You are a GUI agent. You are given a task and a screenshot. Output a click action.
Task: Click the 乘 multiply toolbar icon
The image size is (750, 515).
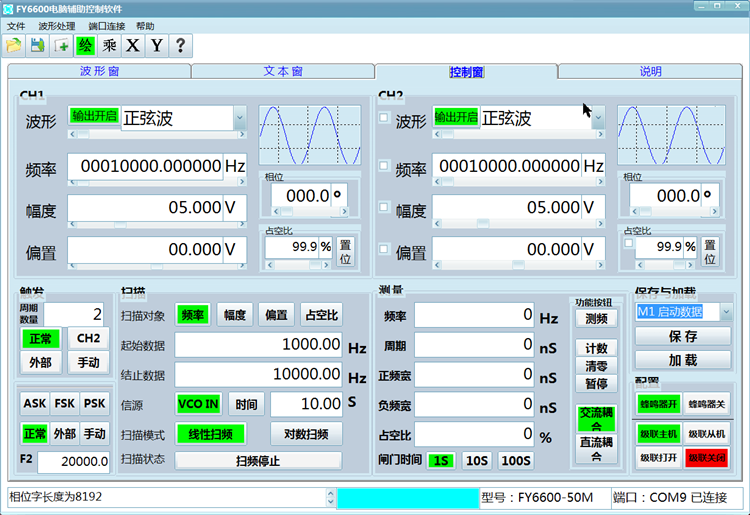point(109,45)
